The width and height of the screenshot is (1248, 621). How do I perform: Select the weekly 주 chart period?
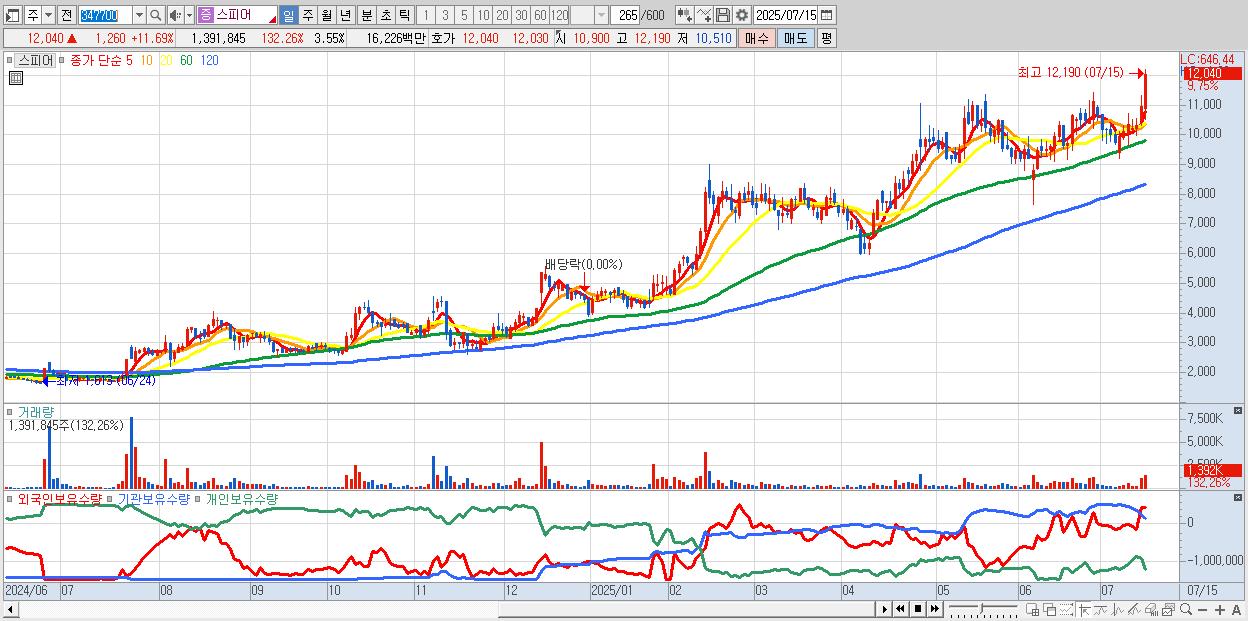(x=307, y=15)
